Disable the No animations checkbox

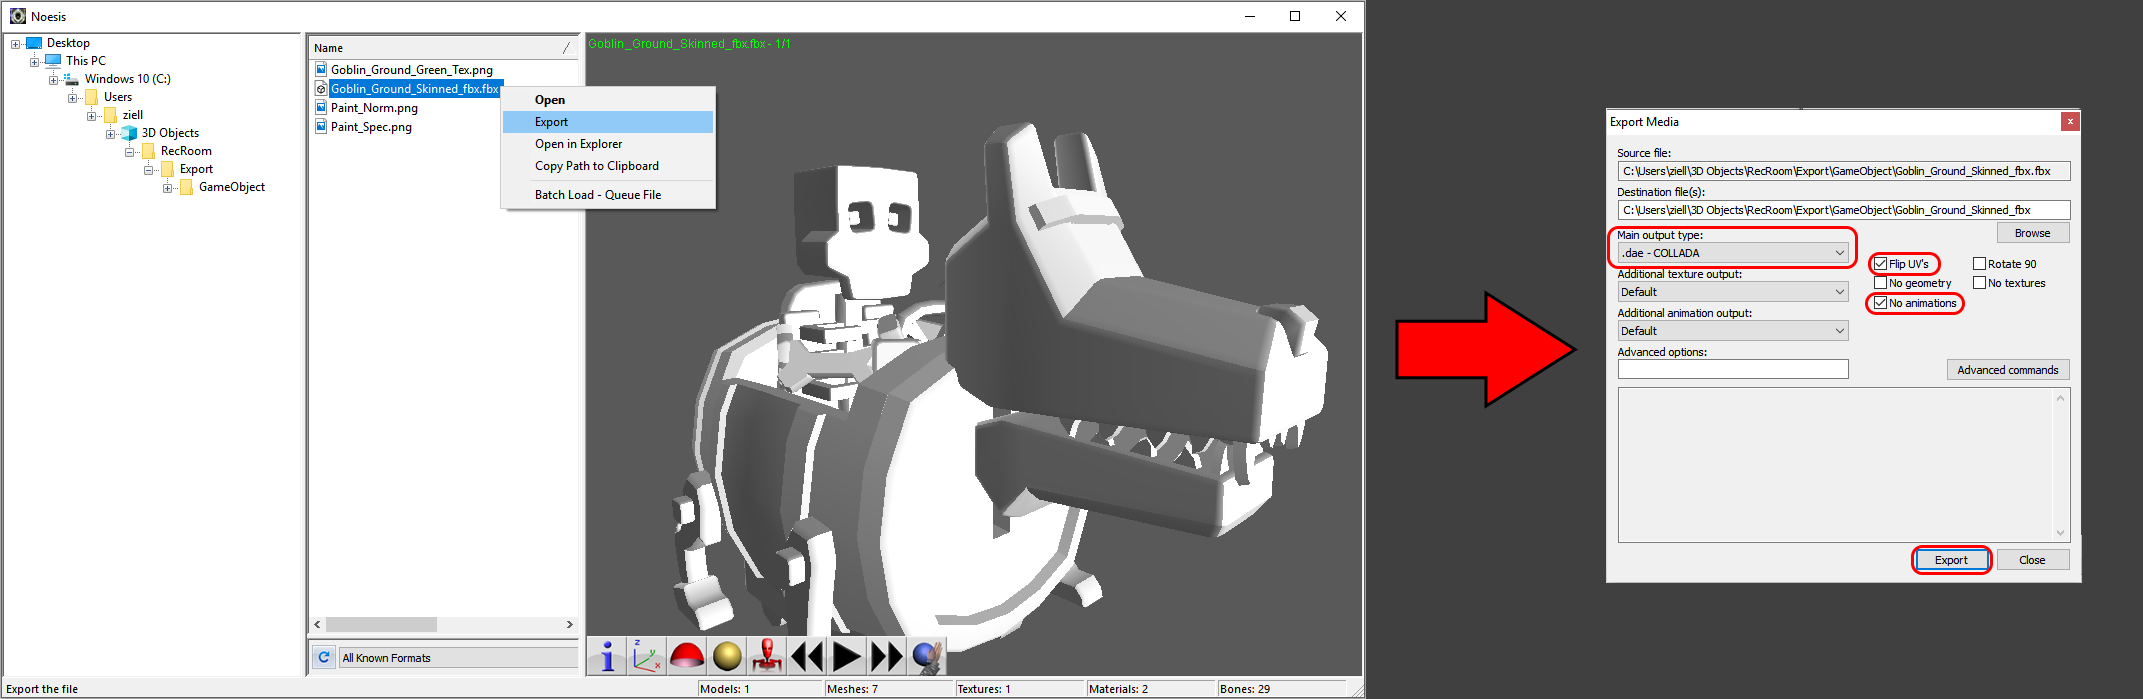(x=1881, y=303)
